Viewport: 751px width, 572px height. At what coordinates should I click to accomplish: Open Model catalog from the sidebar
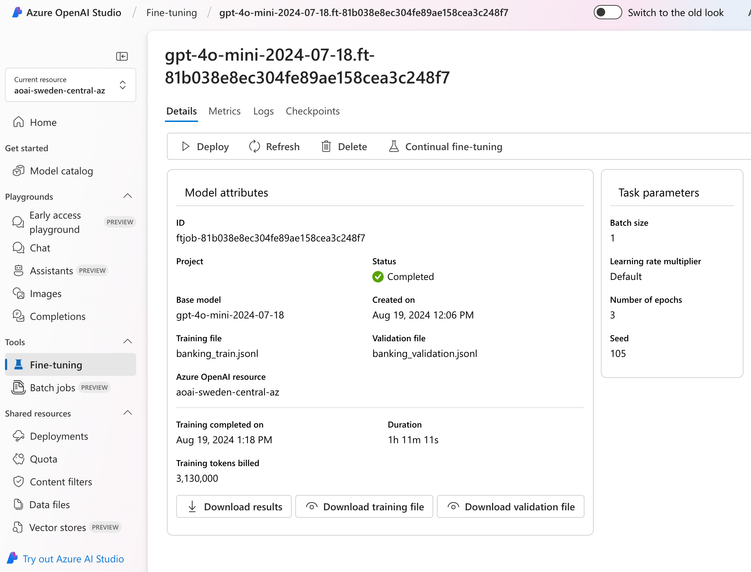61,171
